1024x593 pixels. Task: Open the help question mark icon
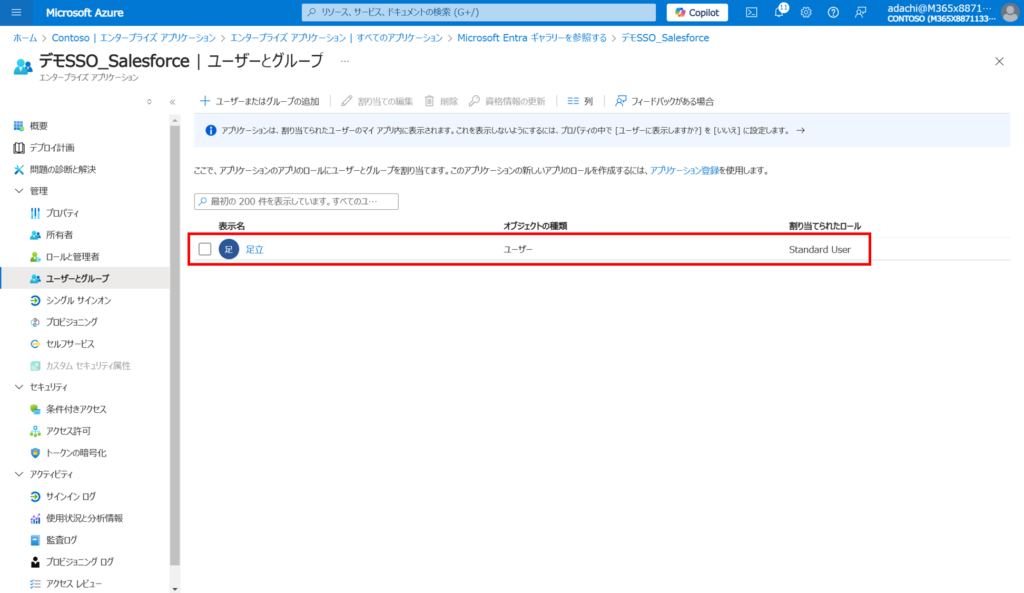(x=833, y=12)
